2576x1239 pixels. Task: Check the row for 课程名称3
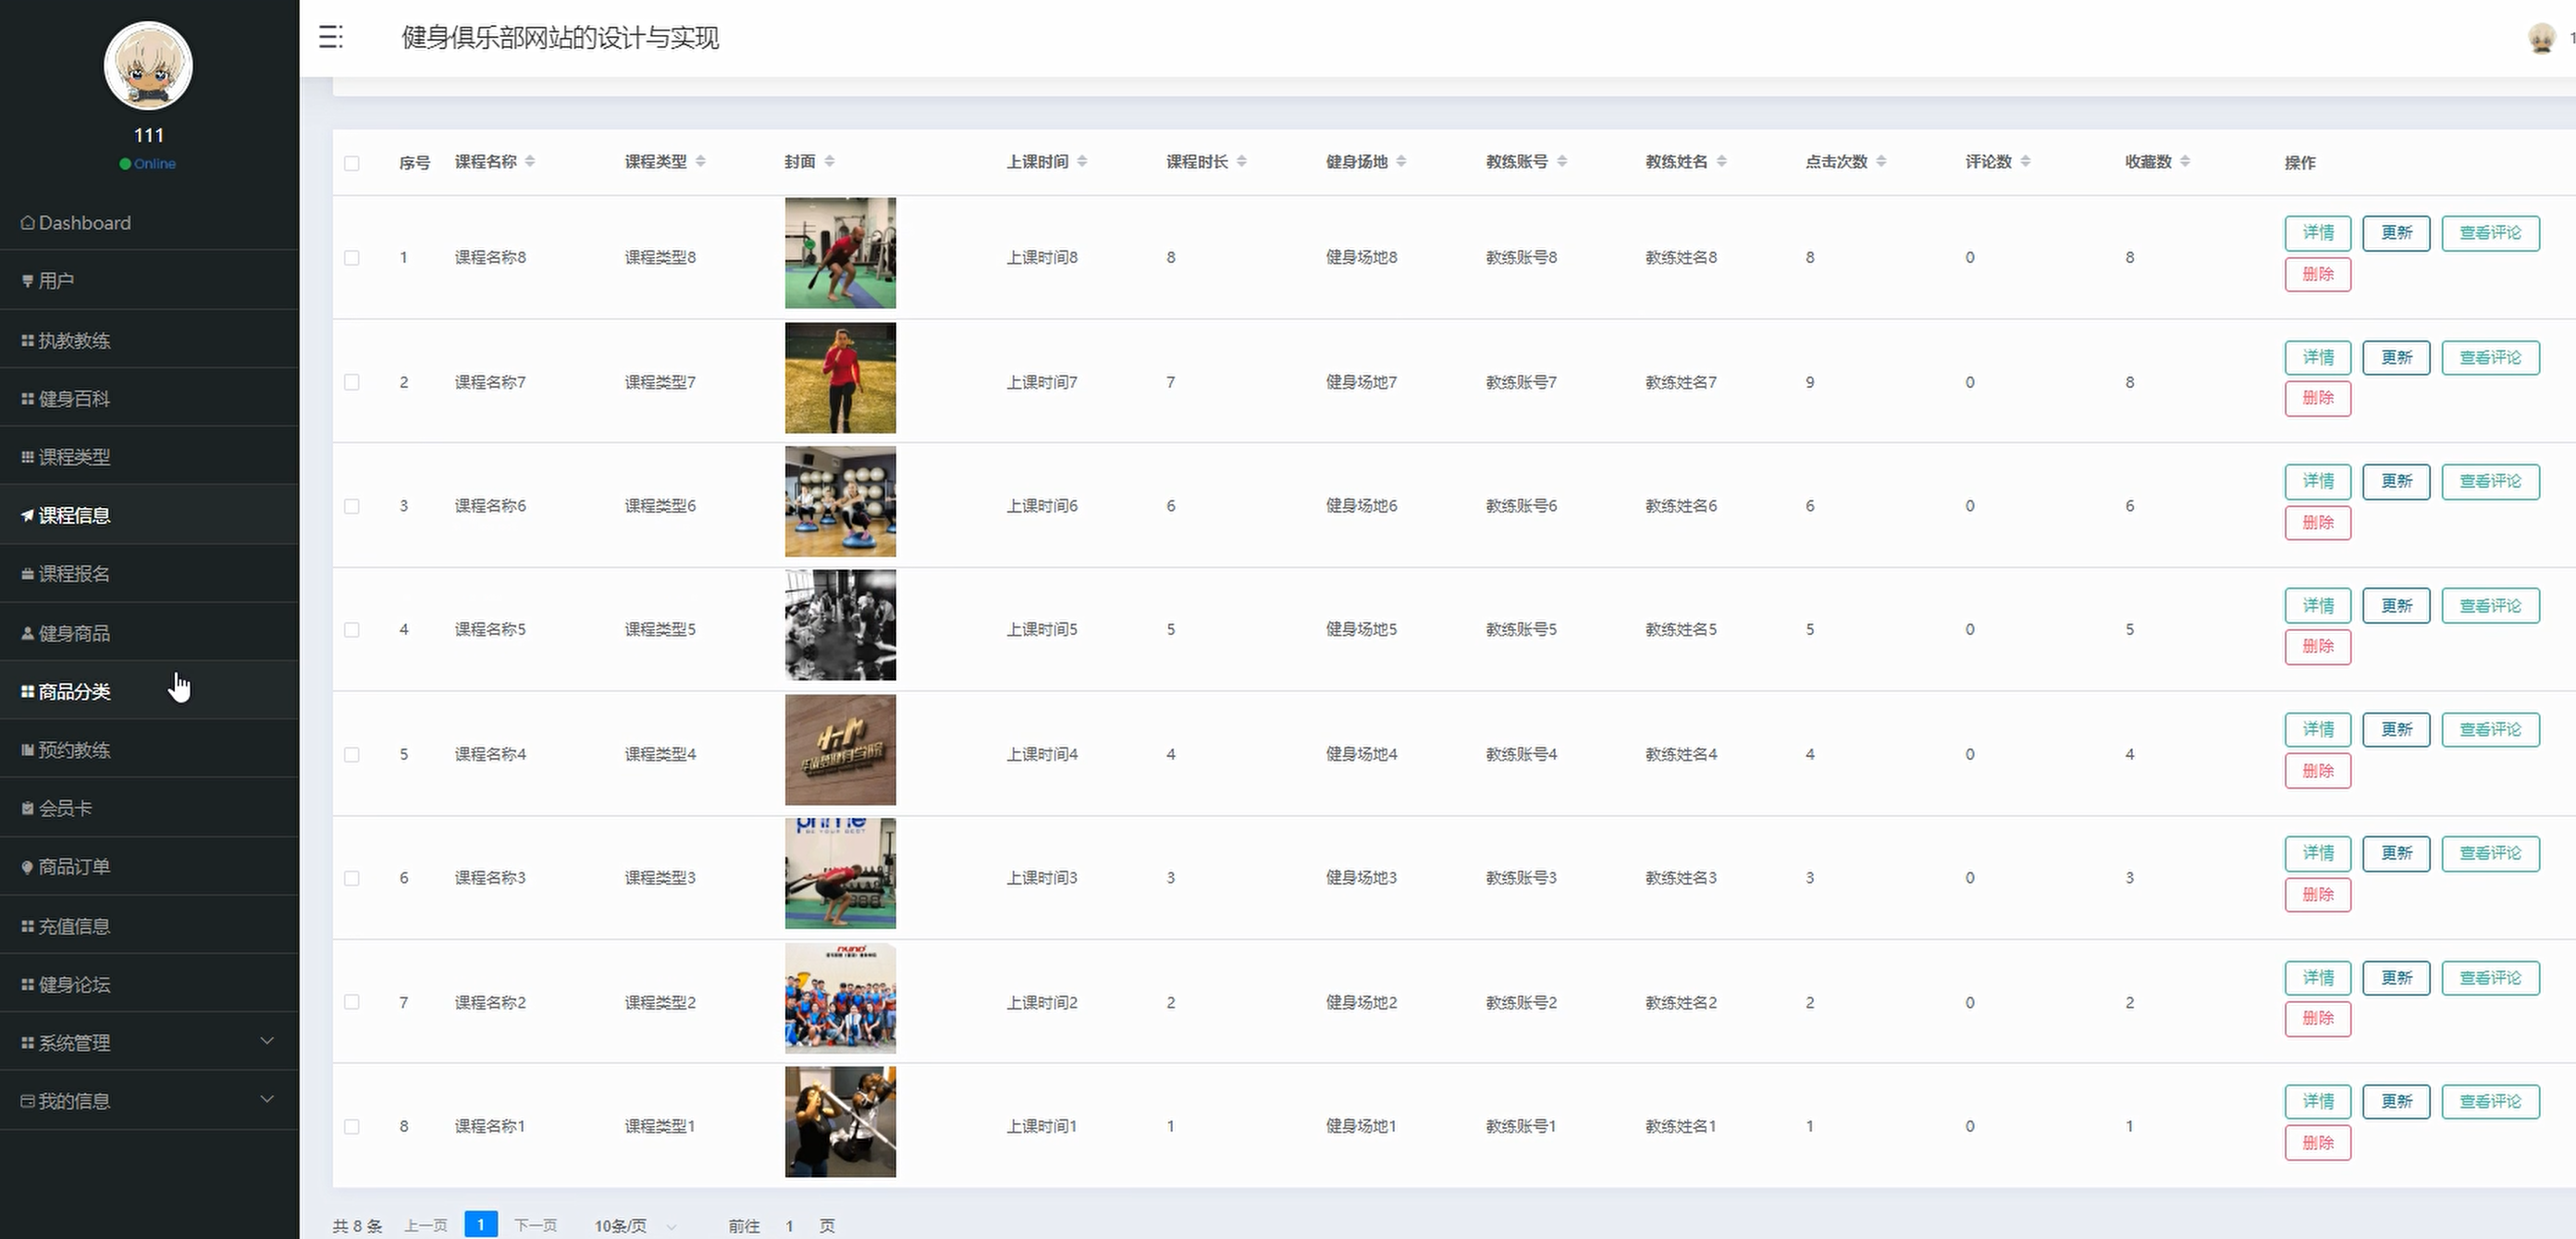352,878
